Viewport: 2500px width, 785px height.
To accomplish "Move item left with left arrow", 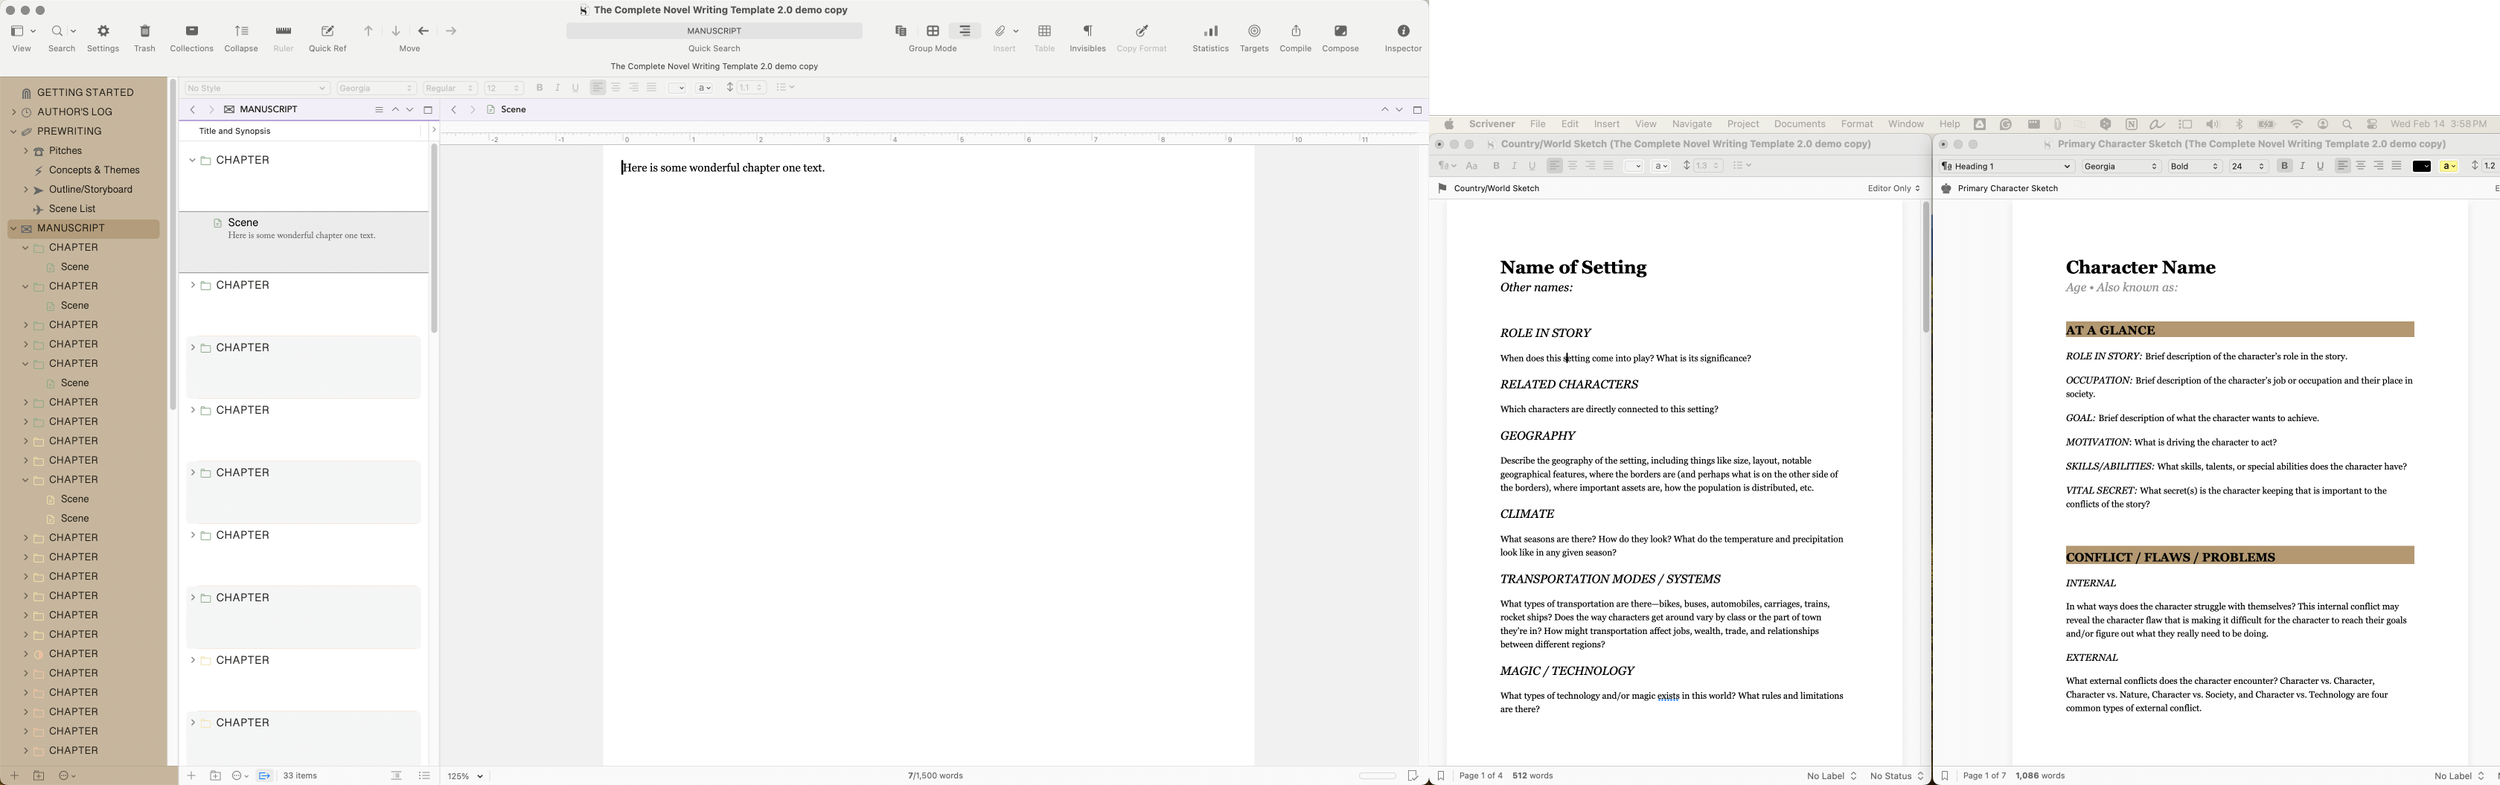I will point(424,32).
